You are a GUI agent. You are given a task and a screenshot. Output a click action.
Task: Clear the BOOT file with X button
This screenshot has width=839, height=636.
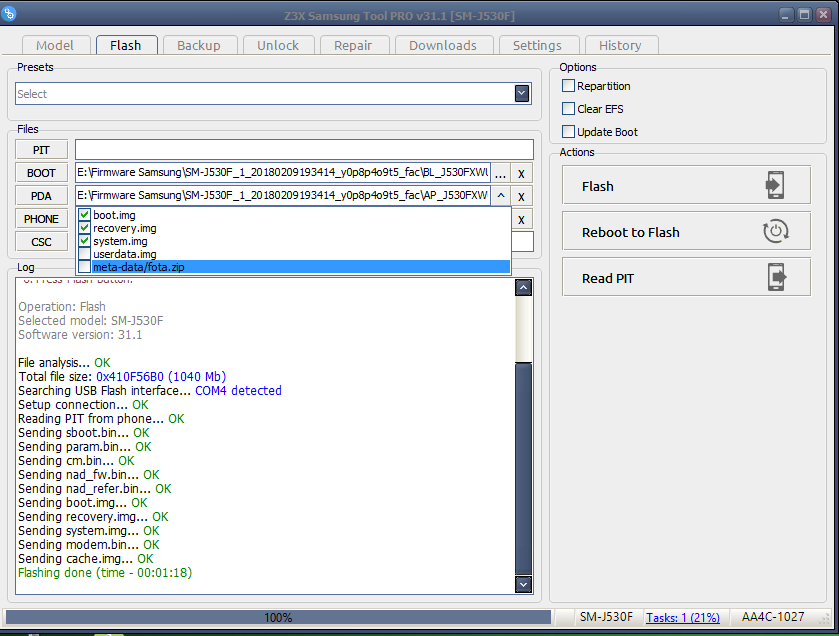pyautogui.click(x=521, y=174)
